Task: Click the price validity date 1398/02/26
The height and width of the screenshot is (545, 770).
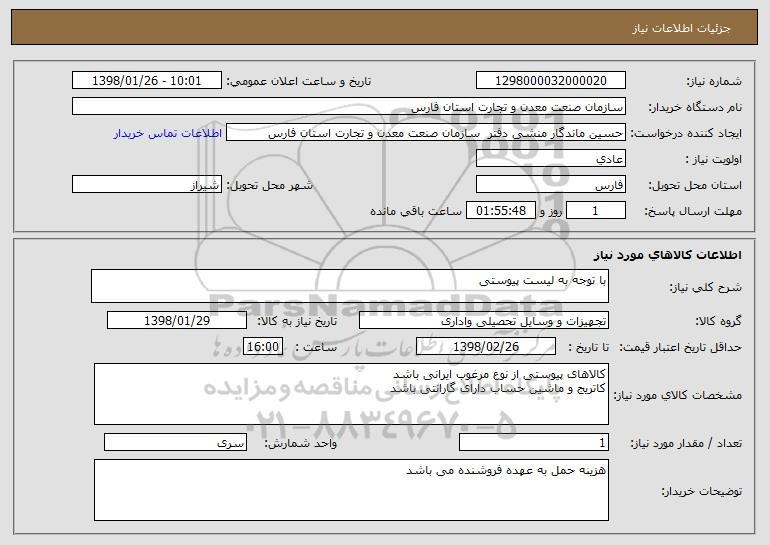Action: pyautogui.click(x=486, y=346)
